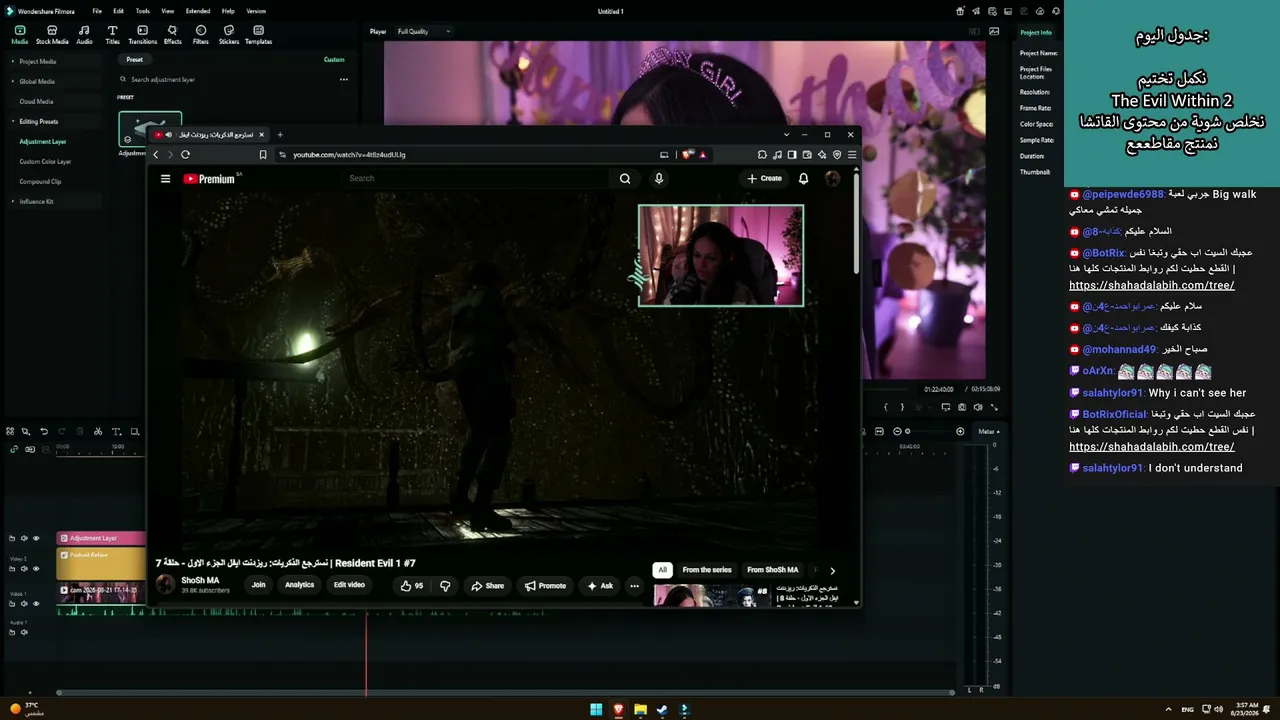Start YouTube voice search with microphone
The image size is (1280, 720).
point(658,179)
